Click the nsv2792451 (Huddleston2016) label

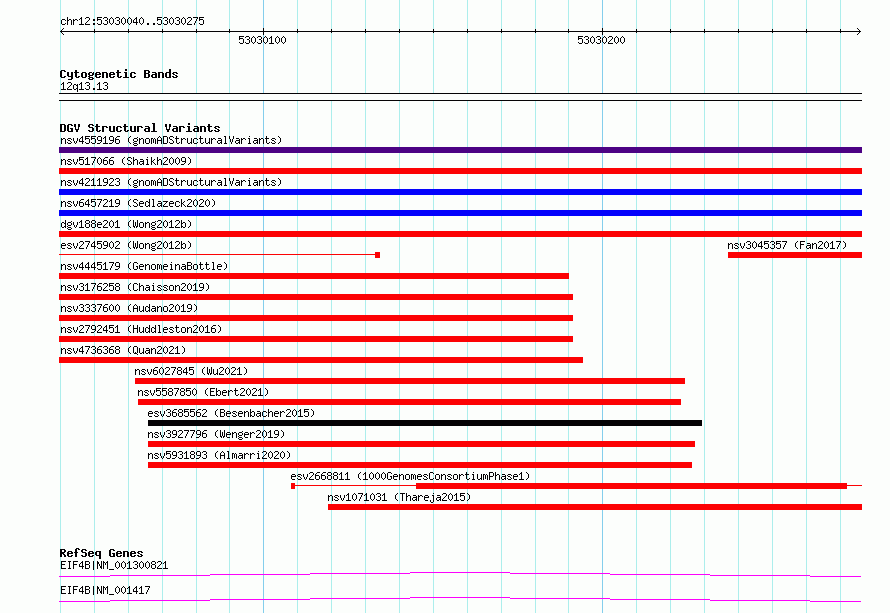(141, 329)
